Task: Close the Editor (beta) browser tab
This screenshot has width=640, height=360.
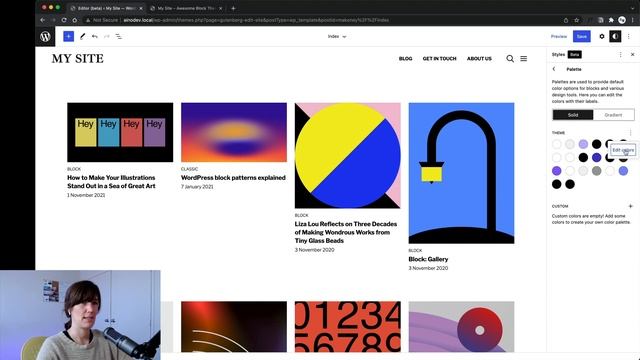Action: click(141, 8)
